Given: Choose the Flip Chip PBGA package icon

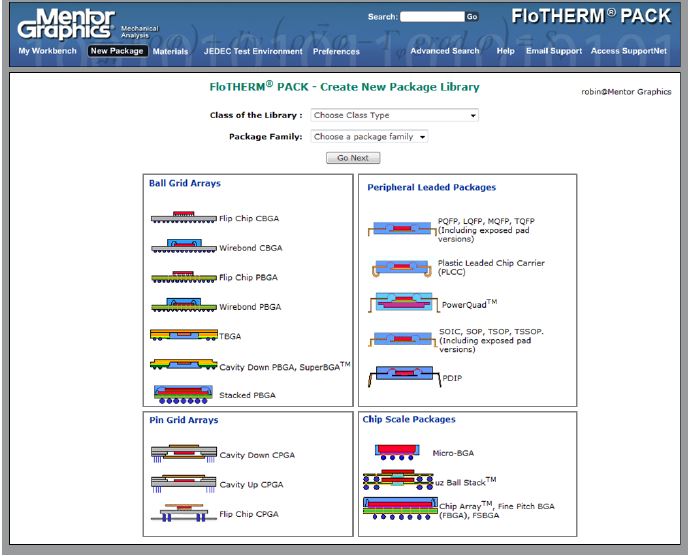Looking at the screenshot, I should pyautogui.click(x=184, y=277).
